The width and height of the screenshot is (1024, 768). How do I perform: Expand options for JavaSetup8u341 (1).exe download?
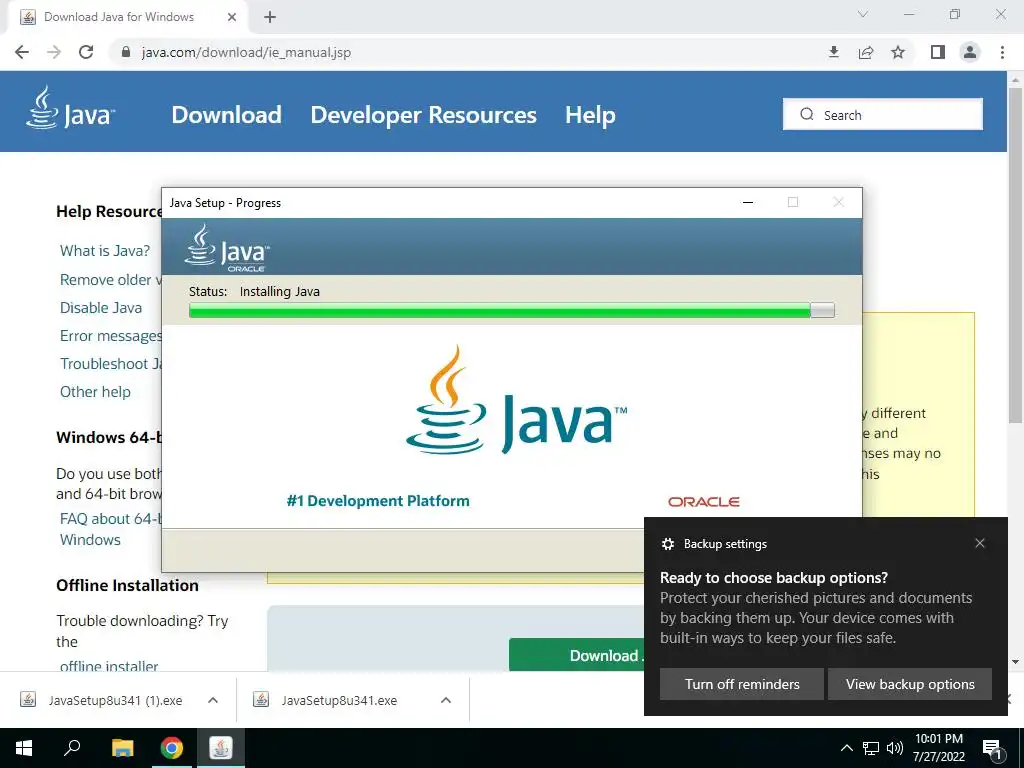click(213, 700)
